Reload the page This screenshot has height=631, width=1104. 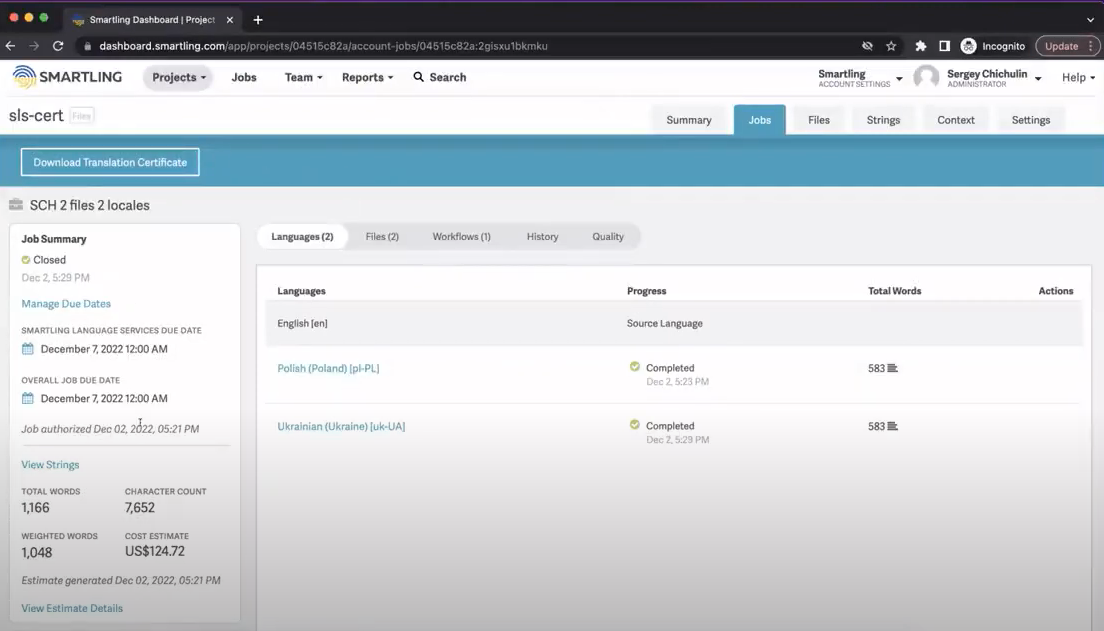click(58, 46)
